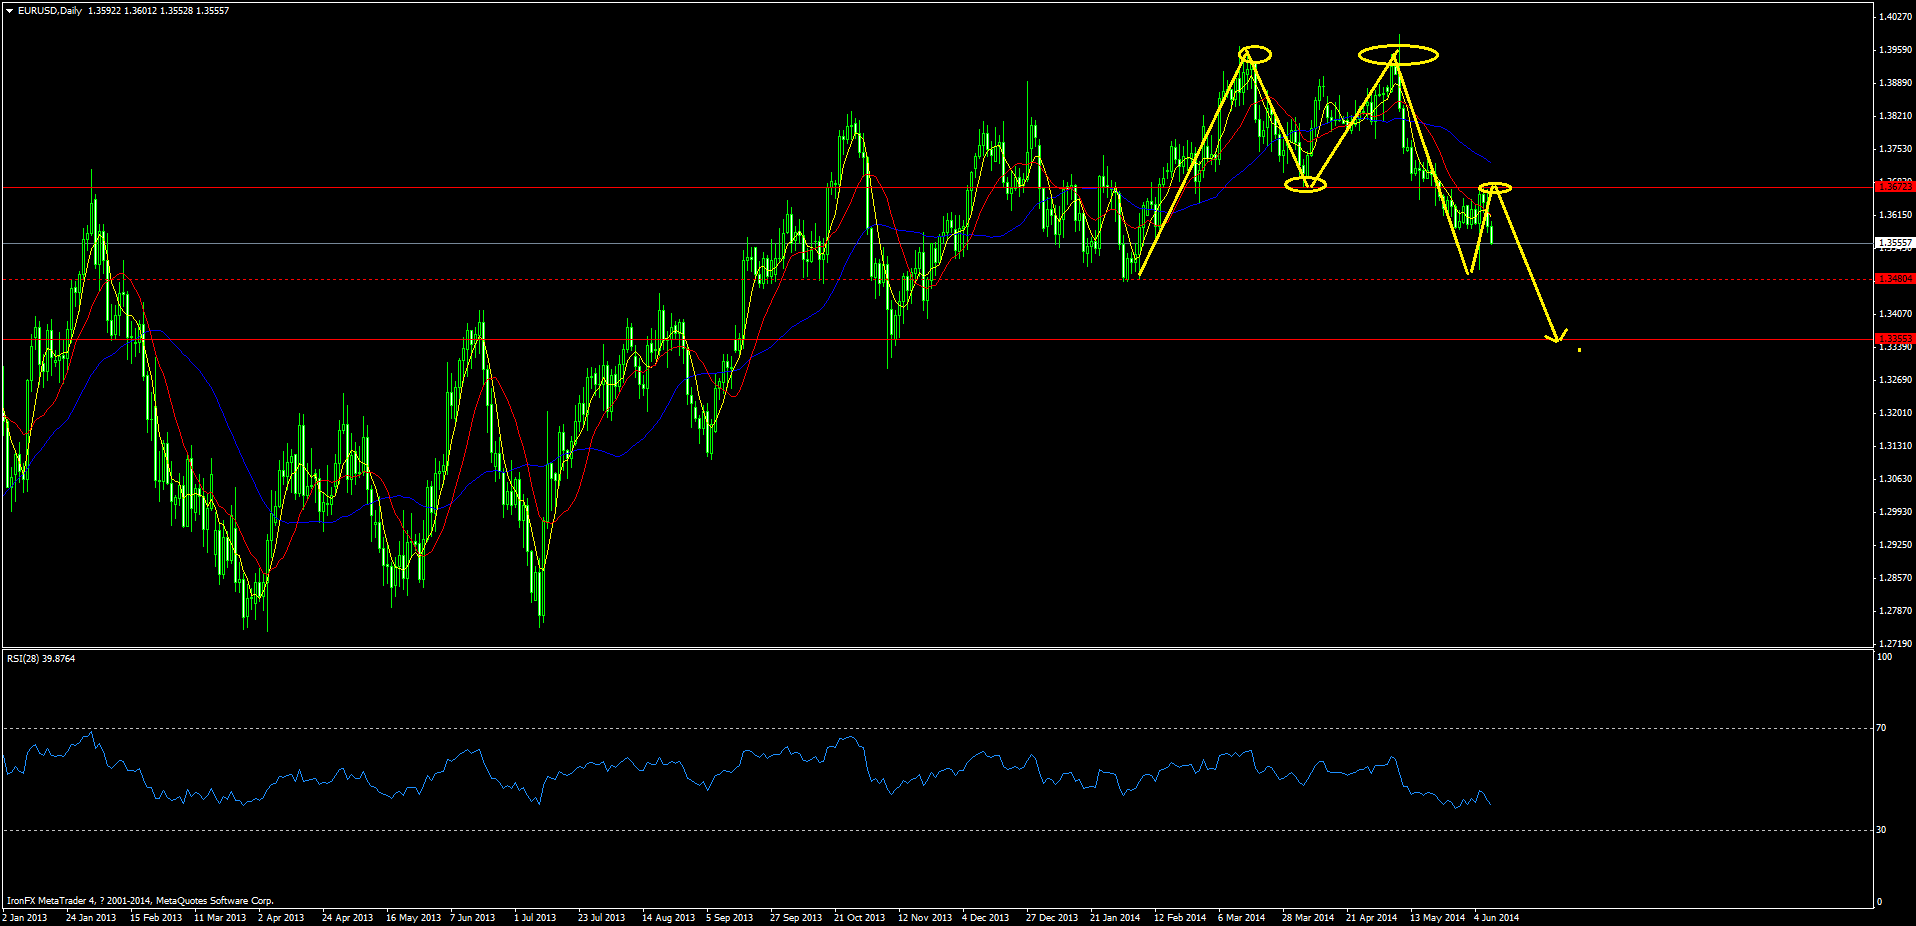
Task: Select the largest yellow ellipse at the April peak
Action: pos(1398,55)
